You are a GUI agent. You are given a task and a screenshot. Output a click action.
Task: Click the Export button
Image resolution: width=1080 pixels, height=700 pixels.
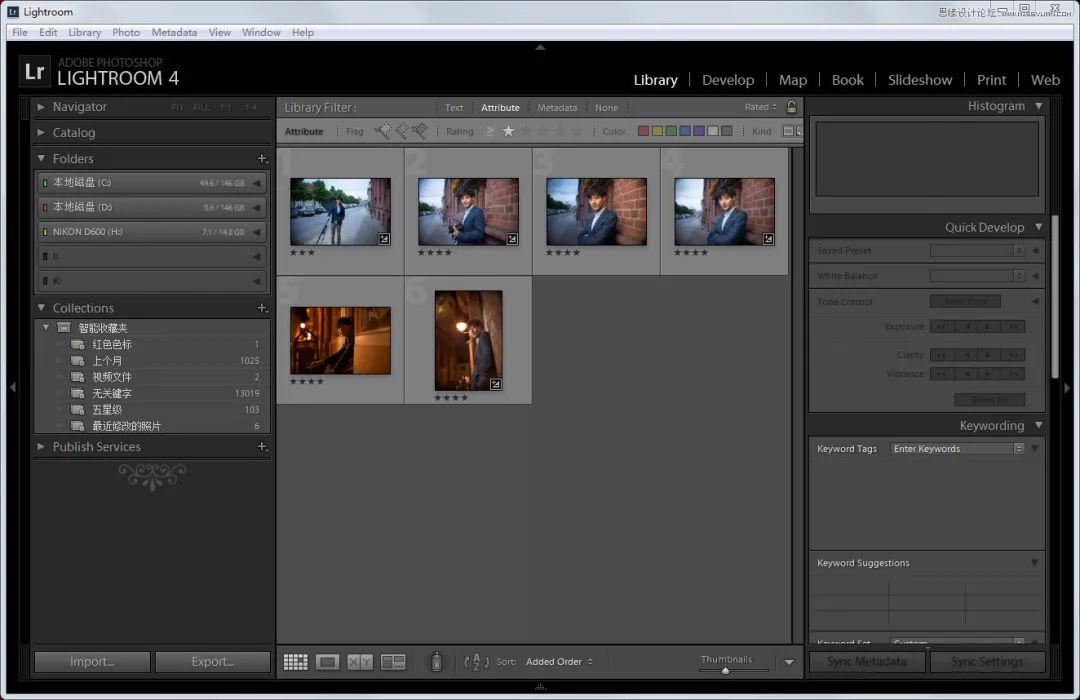point(213,661)
